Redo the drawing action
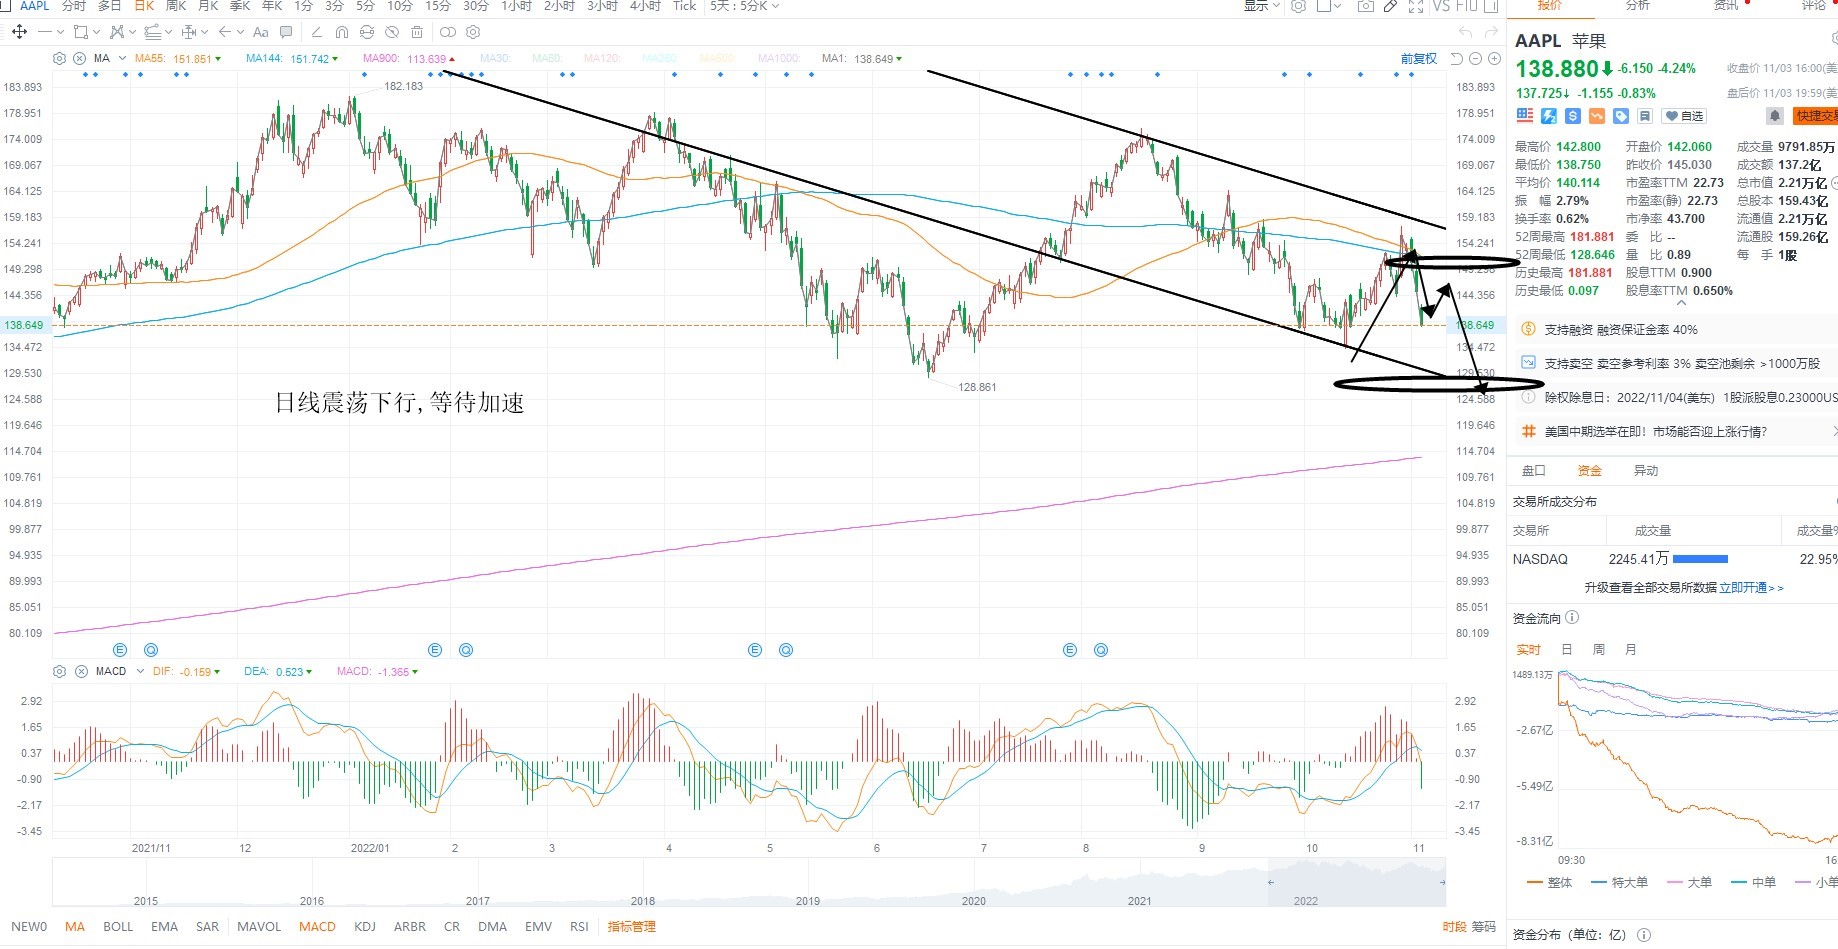Screen dimensions: 1838x949 [1492, 32]
